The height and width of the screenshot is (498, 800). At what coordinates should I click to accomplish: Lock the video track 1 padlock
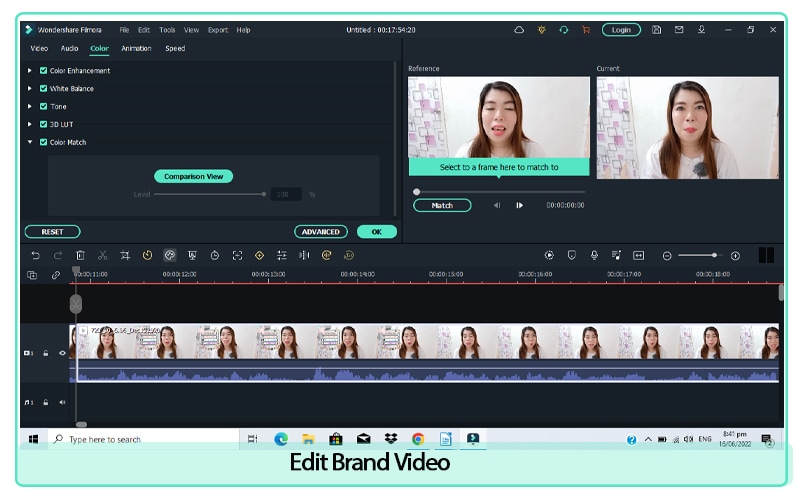click(x=46, y=353)
